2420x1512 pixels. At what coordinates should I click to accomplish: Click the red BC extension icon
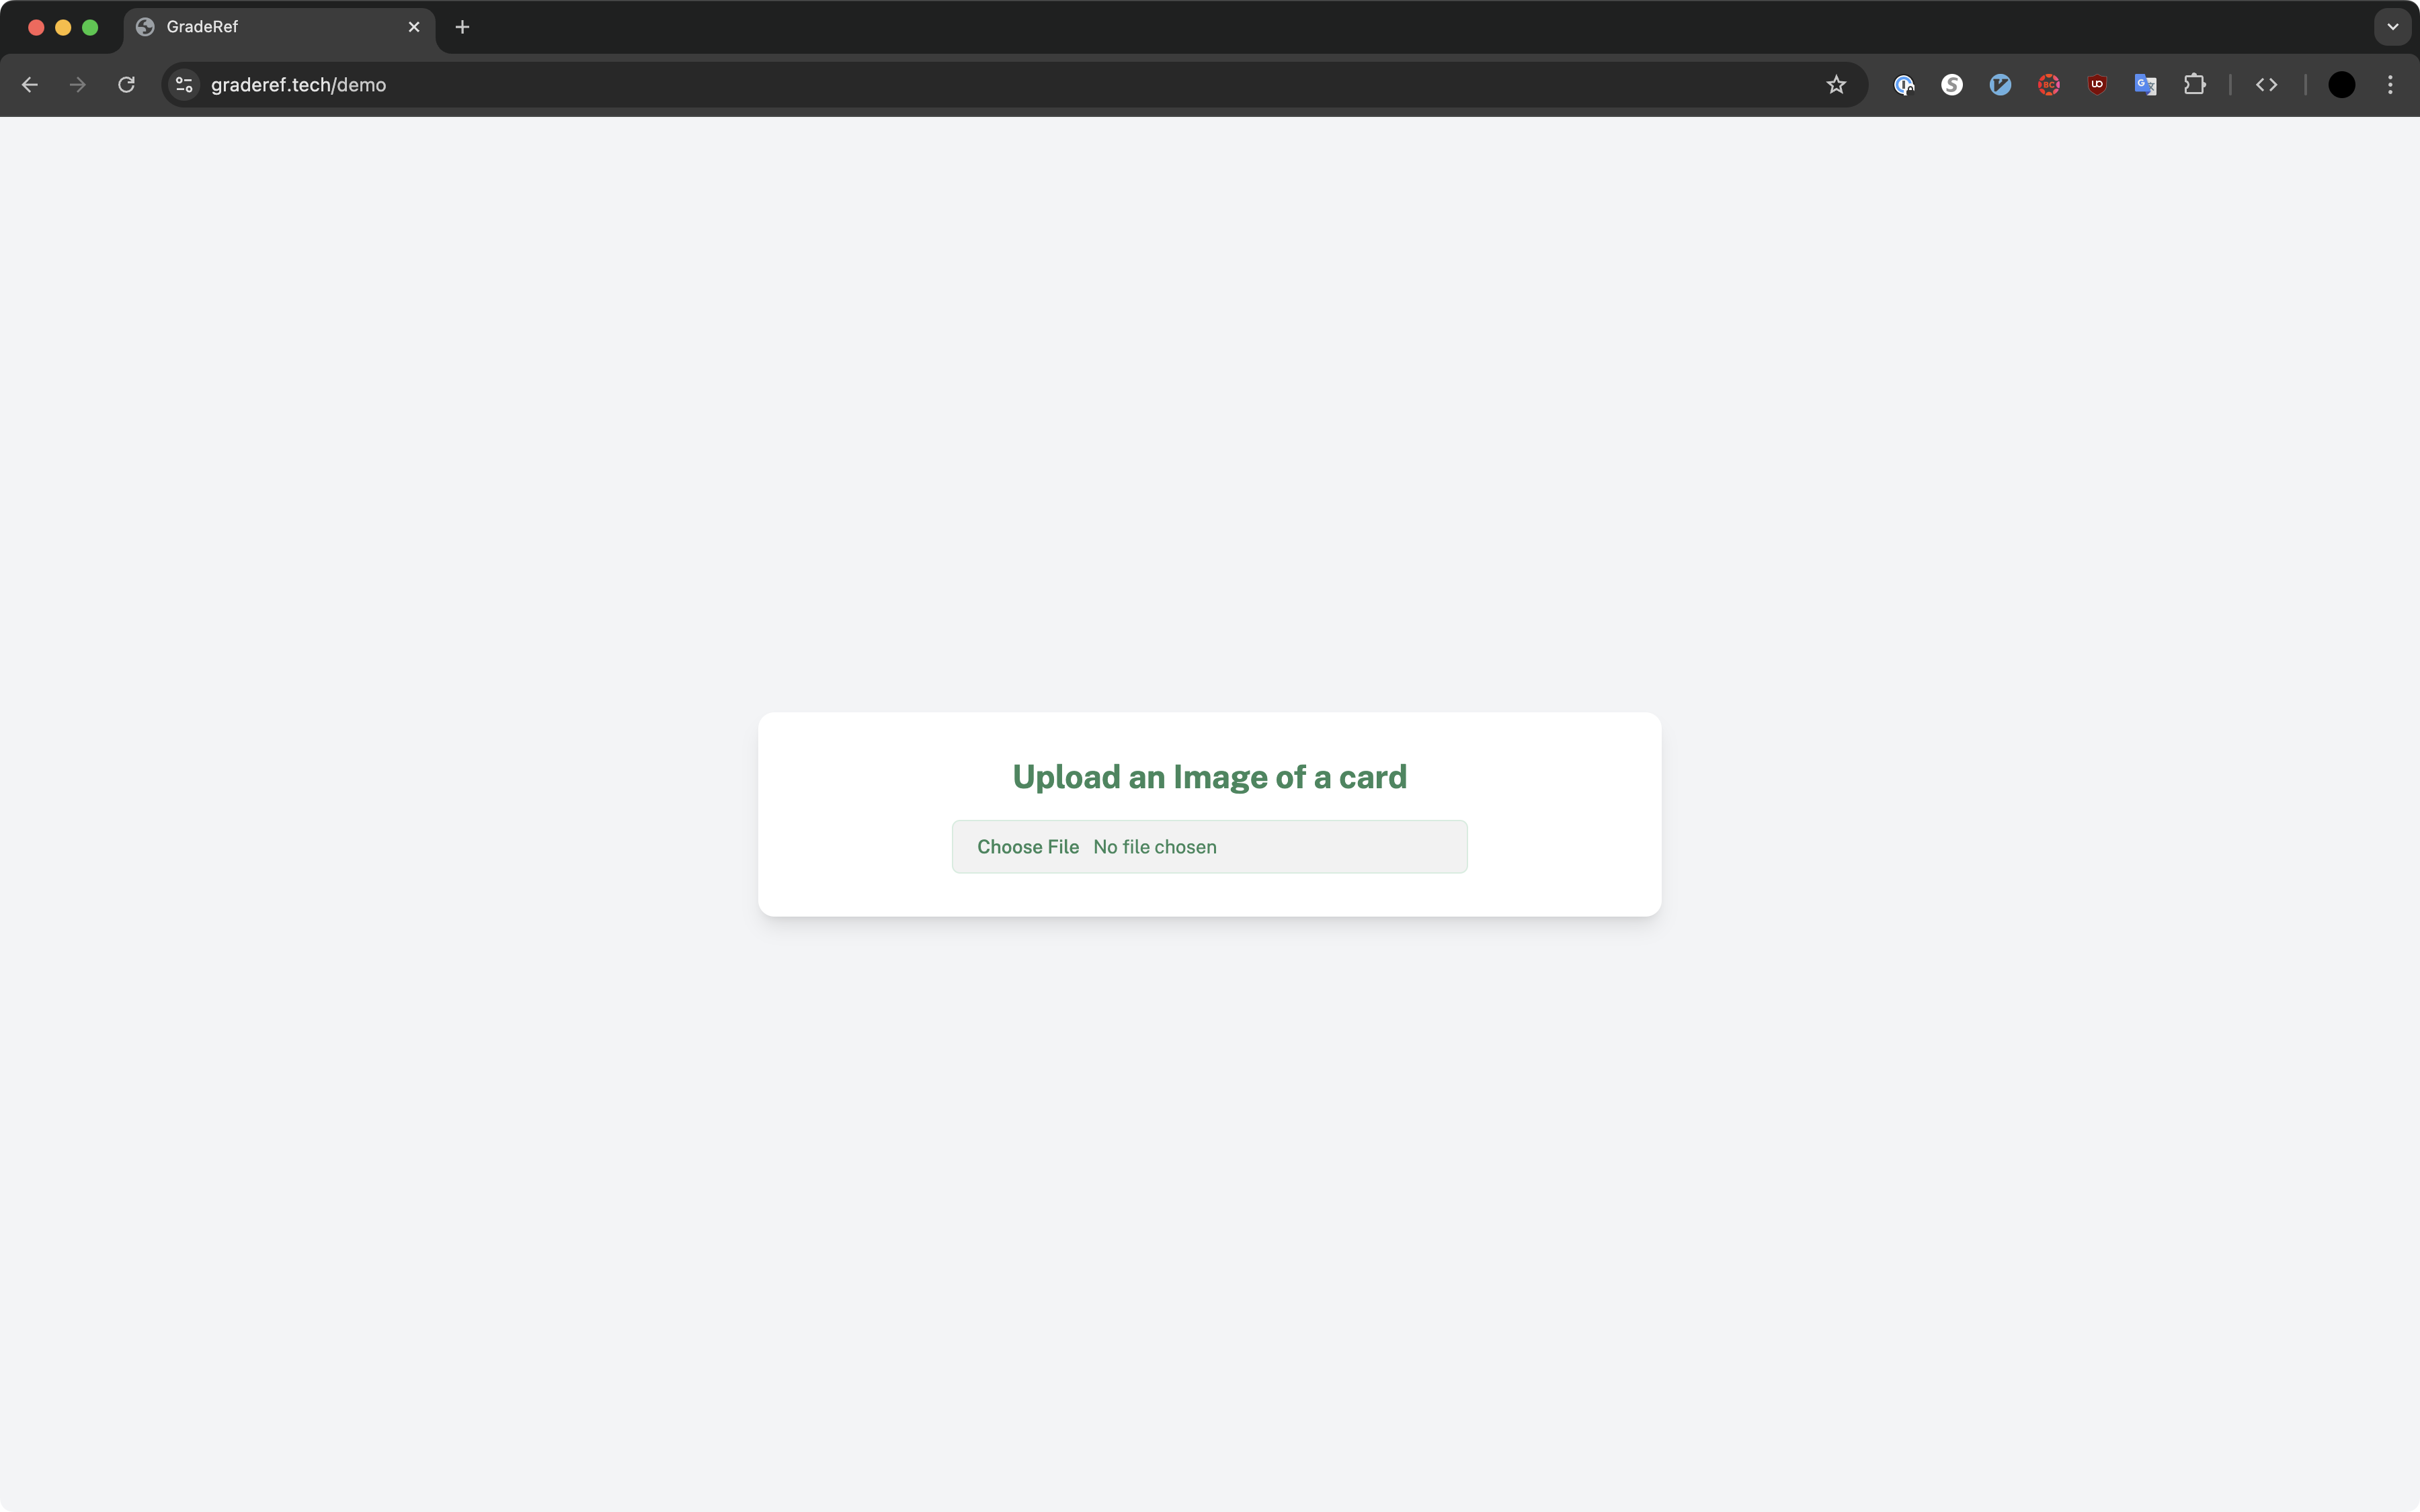[2048, 85]
